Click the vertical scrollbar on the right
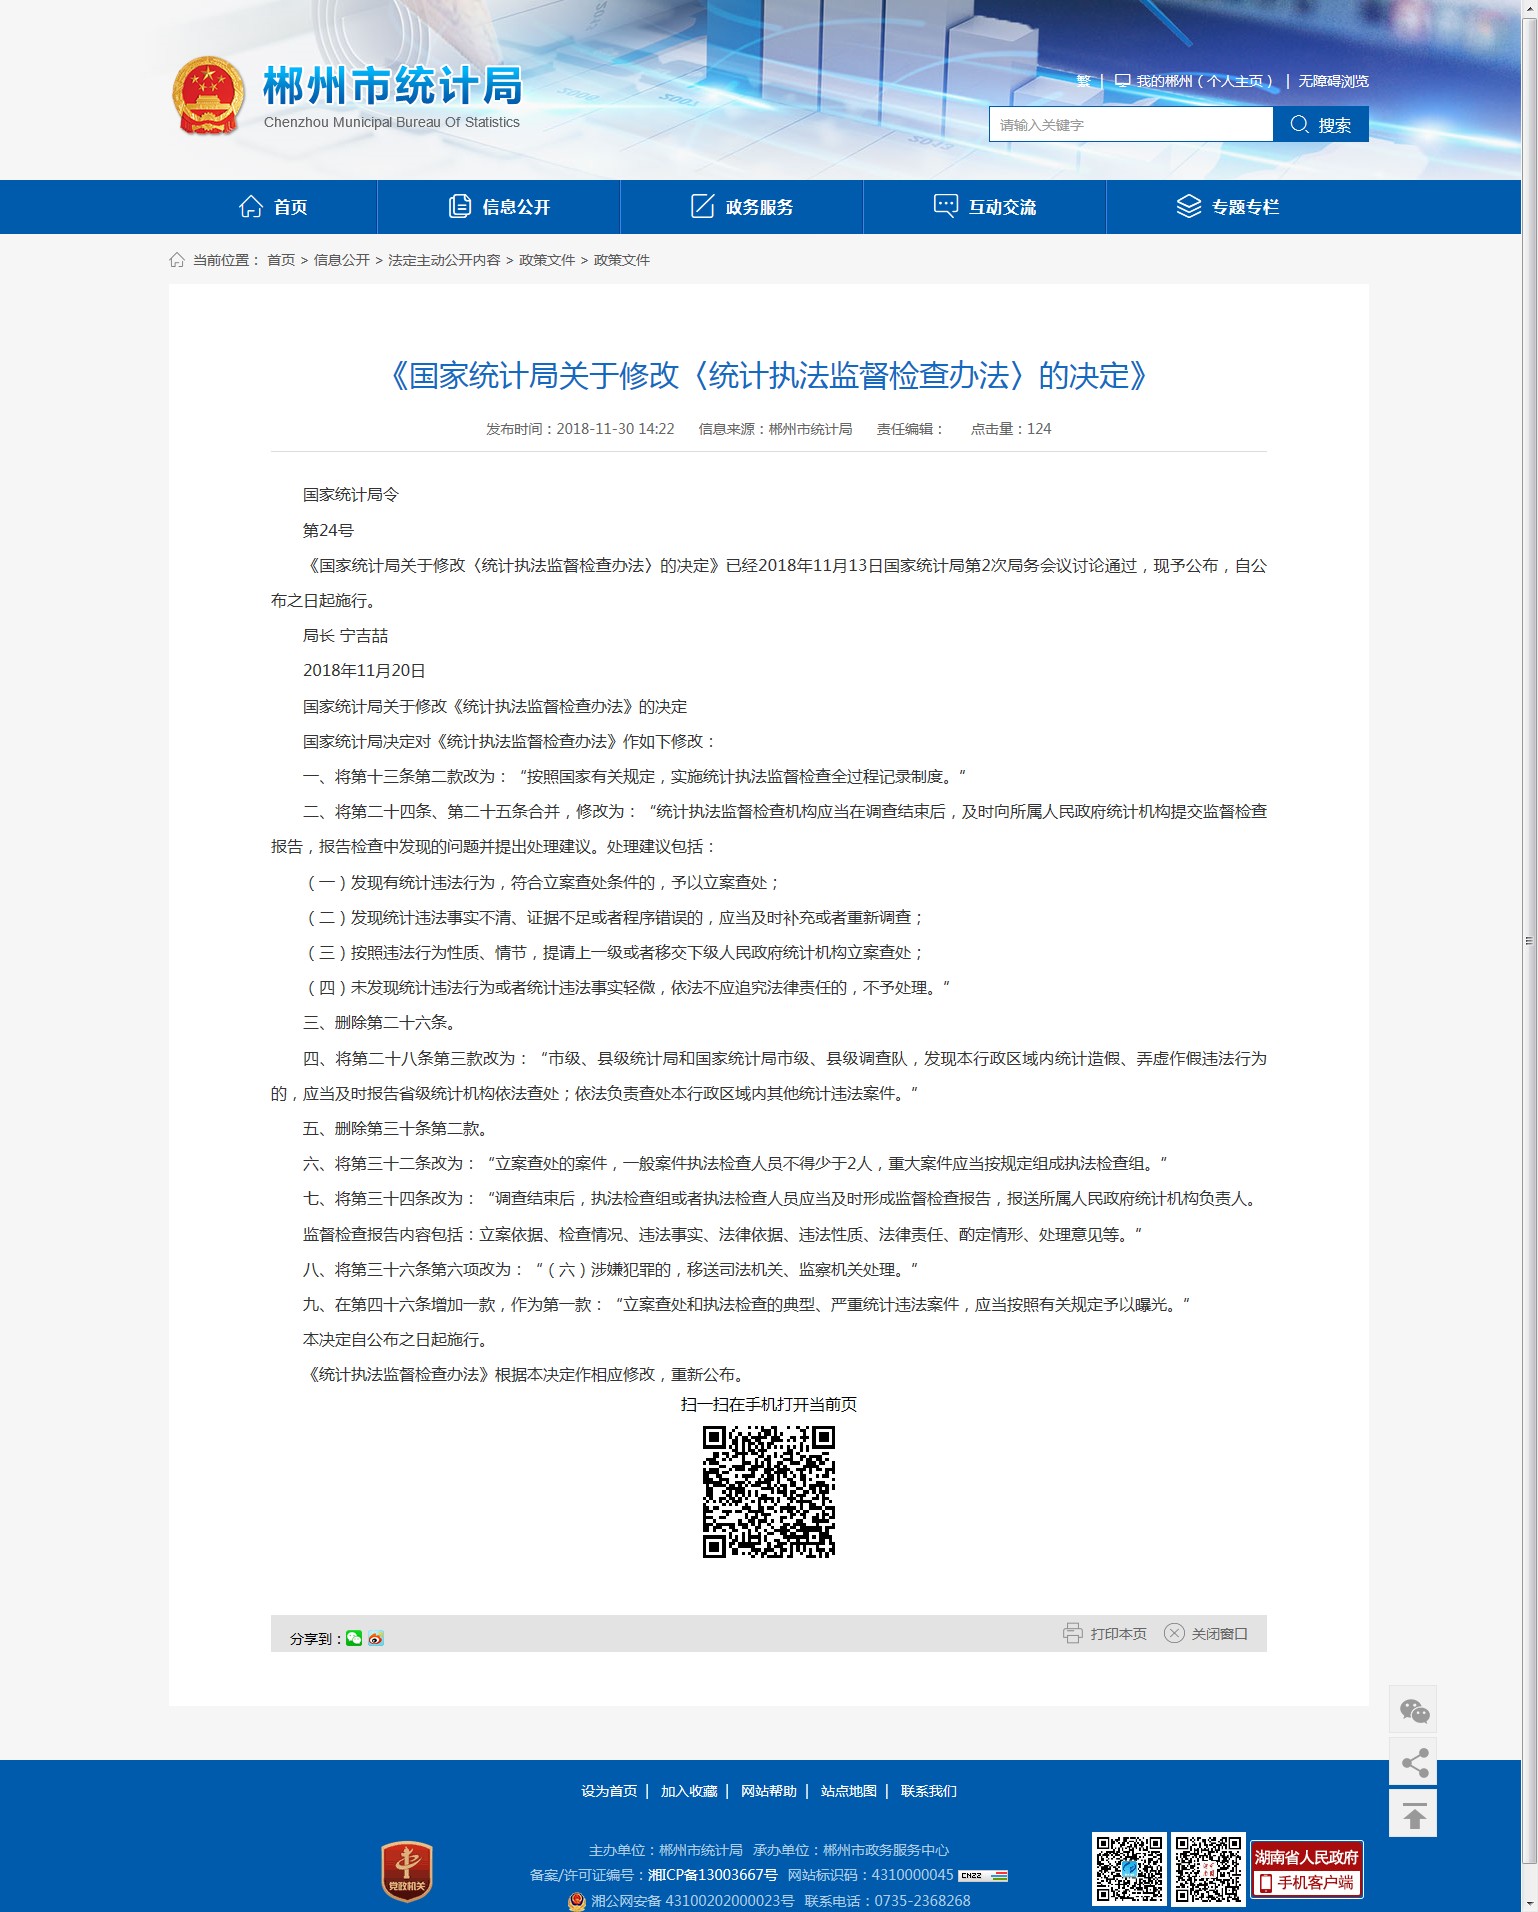Image resolution: width=1538 pixels, height=1912 pixels. tap(1529, 940)
